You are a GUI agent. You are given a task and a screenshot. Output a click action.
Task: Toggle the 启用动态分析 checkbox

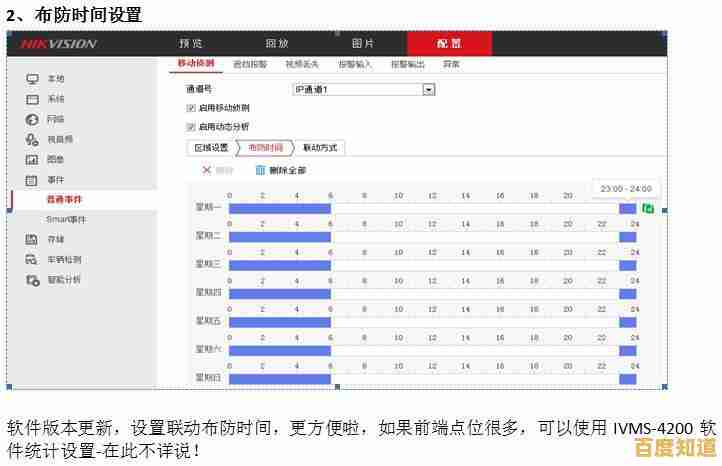click(x=191, y=127)
